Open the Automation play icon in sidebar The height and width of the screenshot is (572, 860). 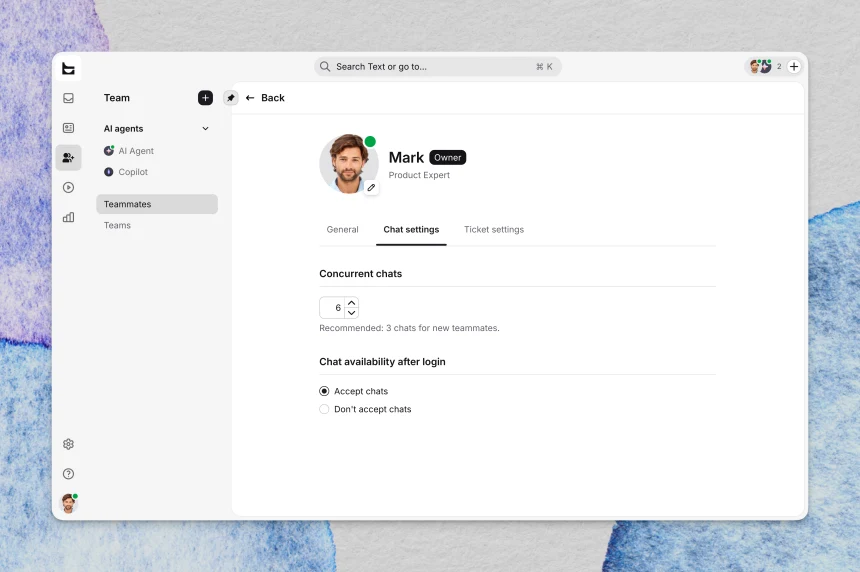69,188
